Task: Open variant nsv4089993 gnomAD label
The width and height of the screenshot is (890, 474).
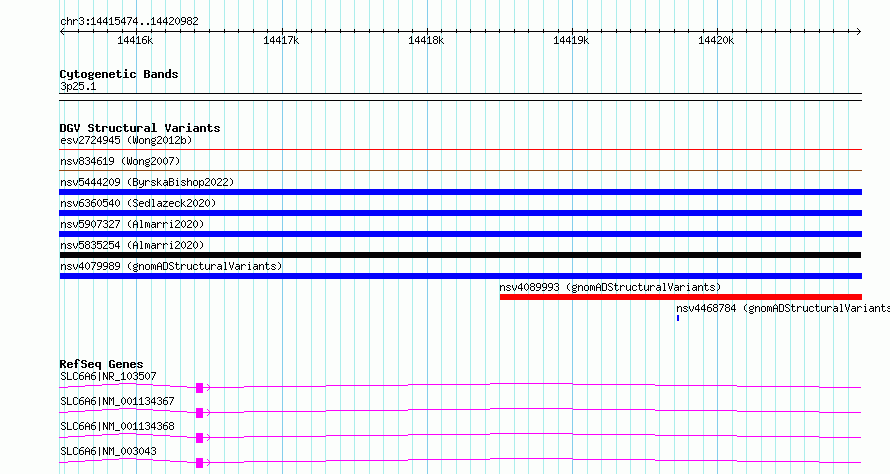Action: pos(610,287)
